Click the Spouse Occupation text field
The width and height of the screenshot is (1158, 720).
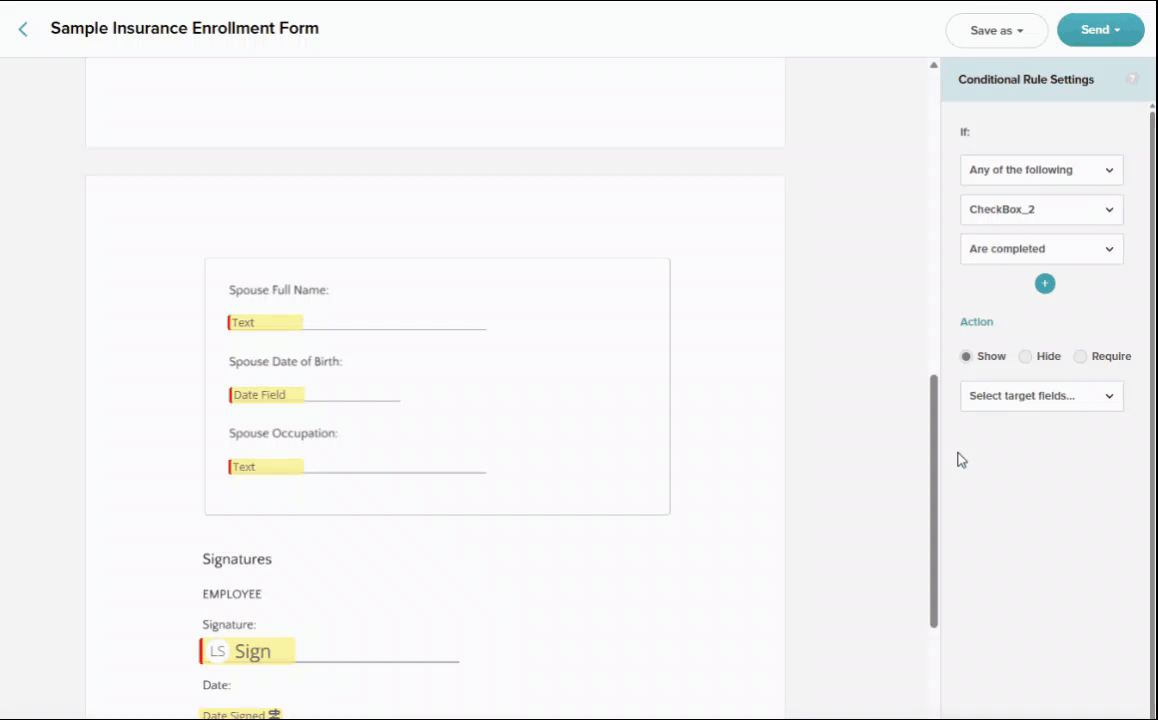266,467
